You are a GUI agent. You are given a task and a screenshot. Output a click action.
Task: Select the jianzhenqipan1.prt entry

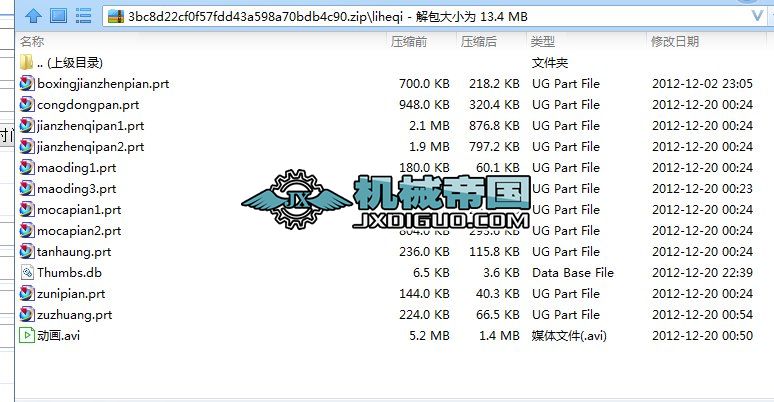click(90, 126)
